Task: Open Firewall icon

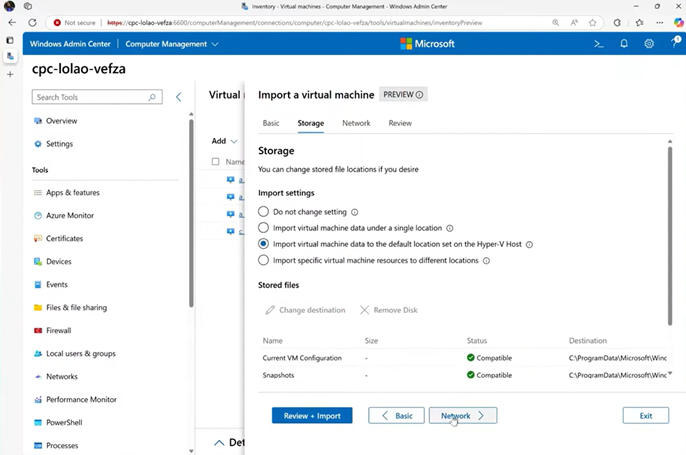Action: point(38,330)
